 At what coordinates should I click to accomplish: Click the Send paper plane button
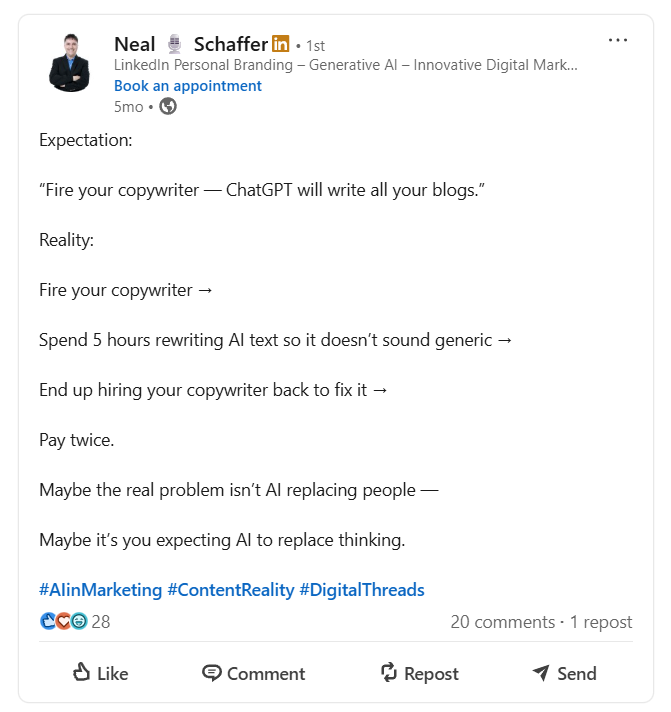pos(564,673)
